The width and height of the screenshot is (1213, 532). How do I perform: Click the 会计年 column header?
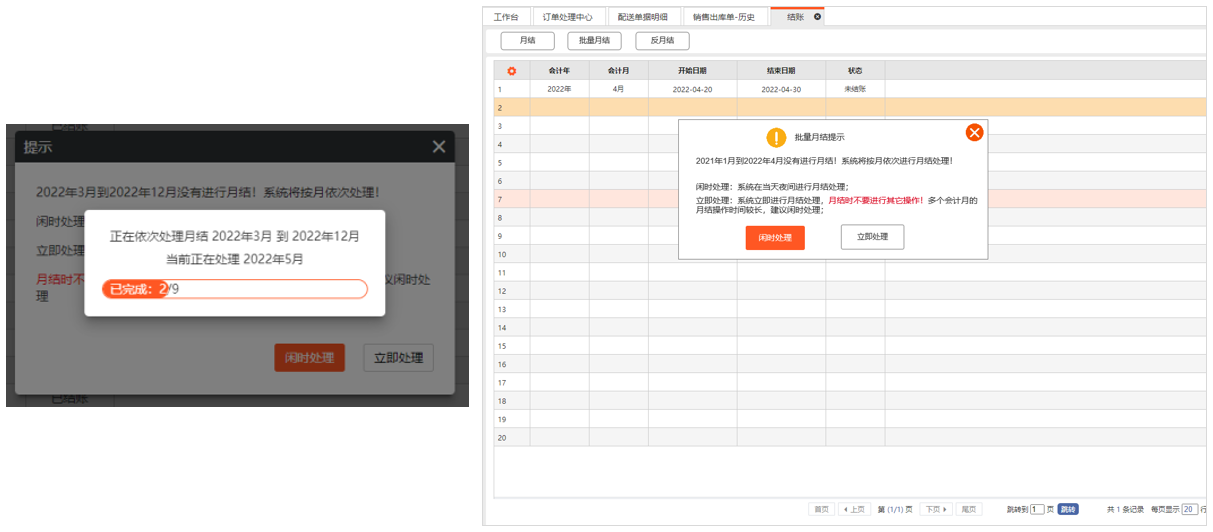(559, 71)
